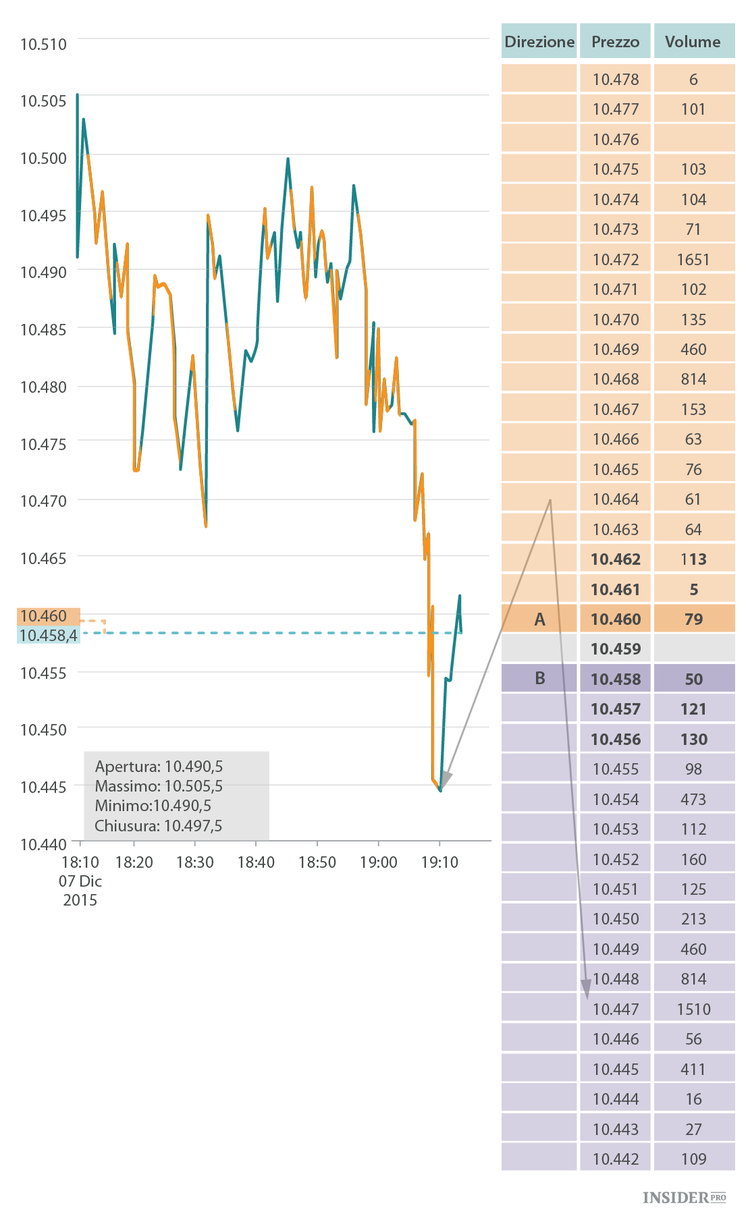Click the gray arrowhead at the chart's lowest point
The image size is (750, 1218).
[x=444, y=780]
